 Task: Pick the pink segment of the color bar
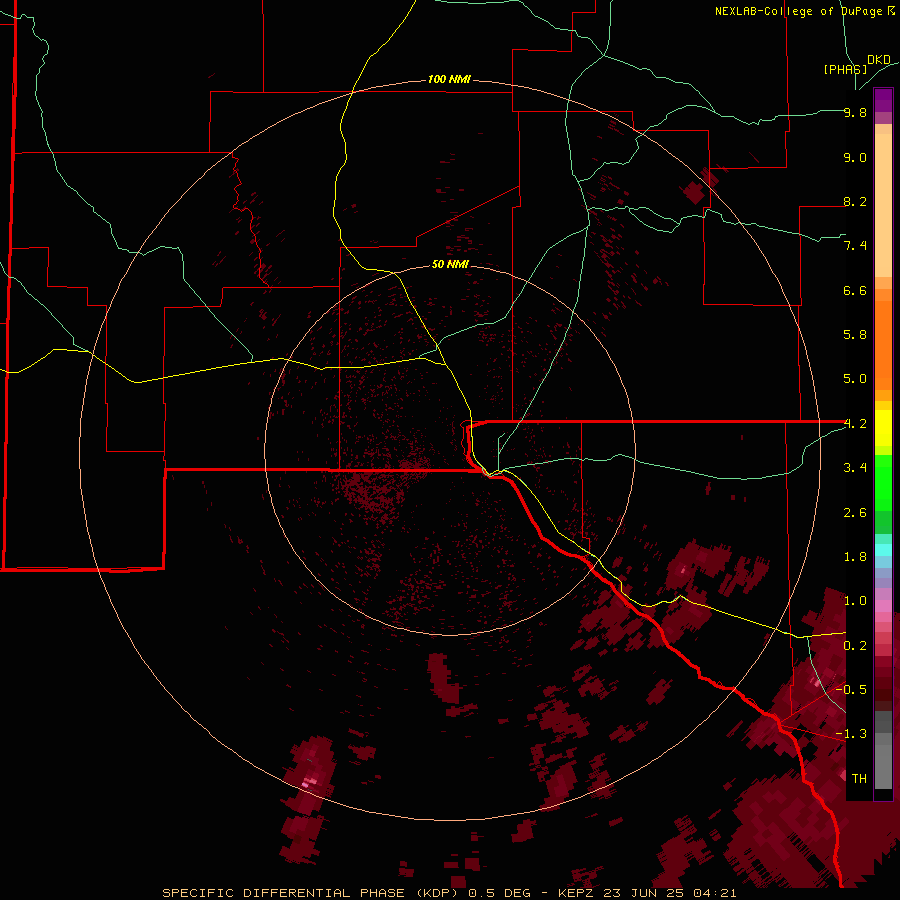click(x=883, y=606)
